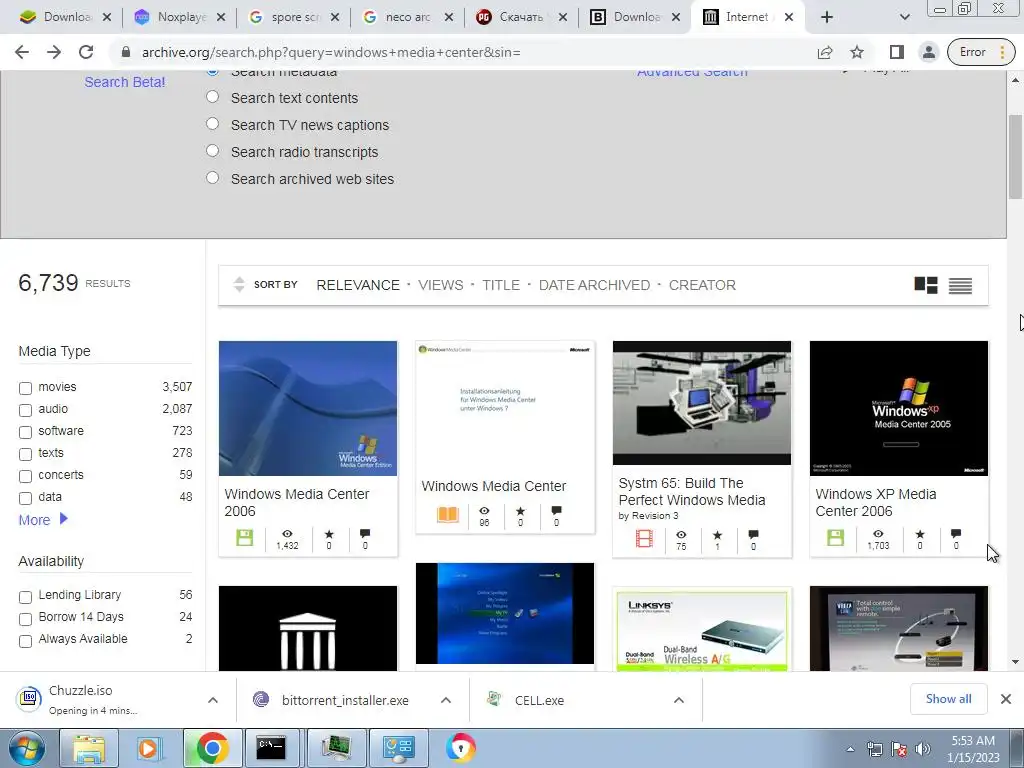Click views eye icon showing 1,703
The width and height of the screenshot is (1024, 768).
point(878,534)
